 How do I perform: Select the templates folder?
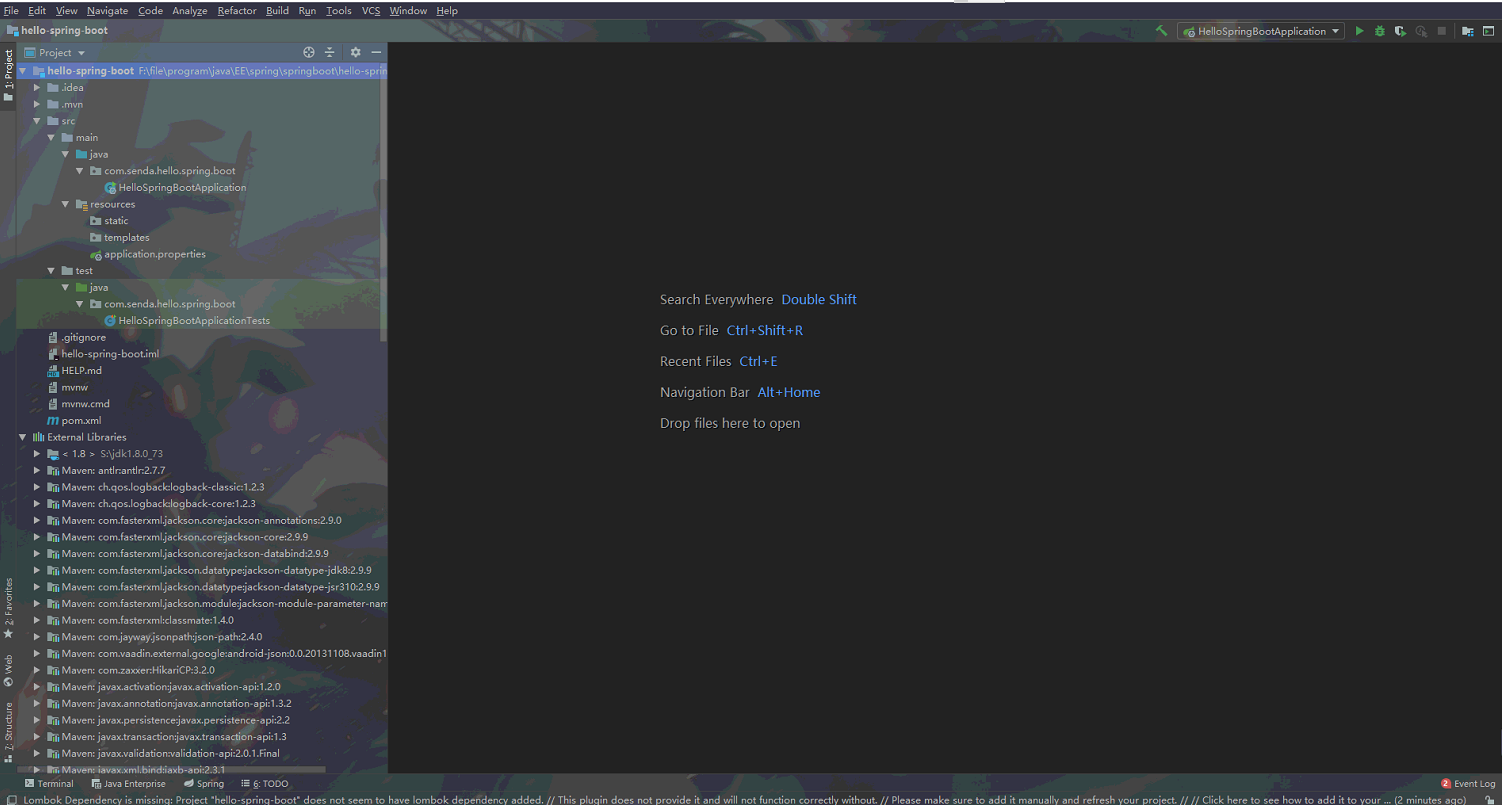[x=119, y=238]
